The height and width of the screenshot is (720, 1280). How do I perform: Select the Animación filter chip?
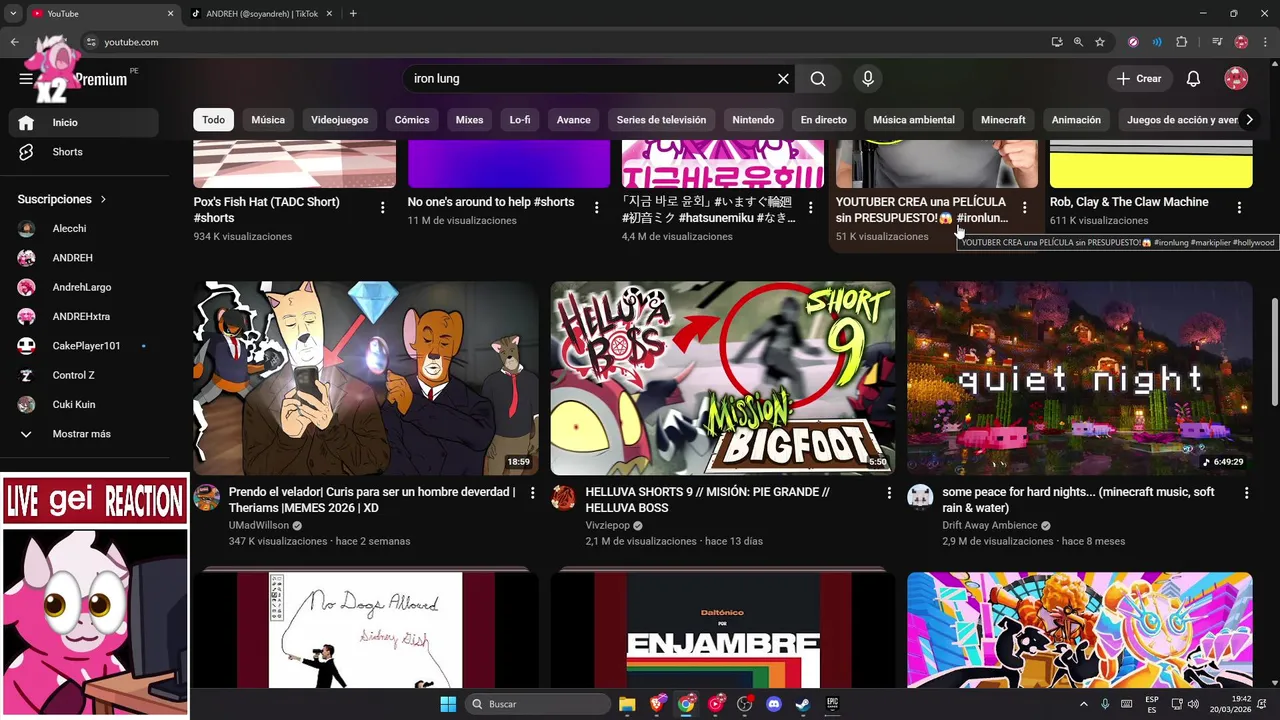[1076, 120]
